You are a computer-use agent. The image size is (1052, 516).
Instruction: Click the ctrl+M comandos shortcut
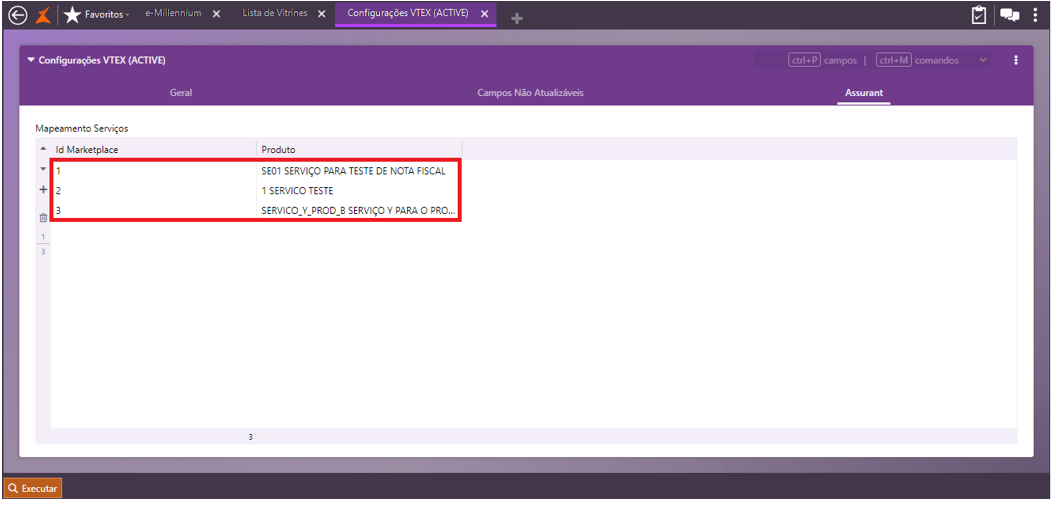(x=917, y=60)
